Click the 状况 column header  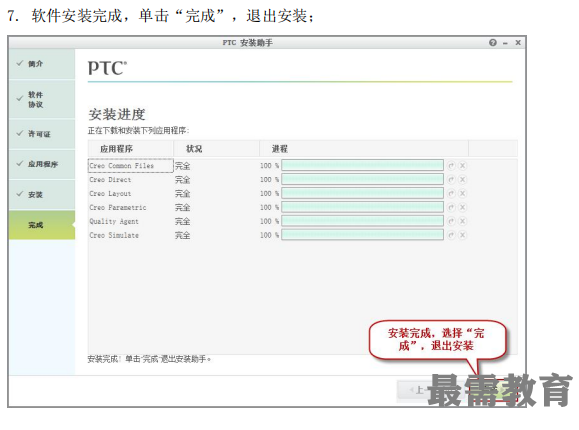[x=216, y=149]
